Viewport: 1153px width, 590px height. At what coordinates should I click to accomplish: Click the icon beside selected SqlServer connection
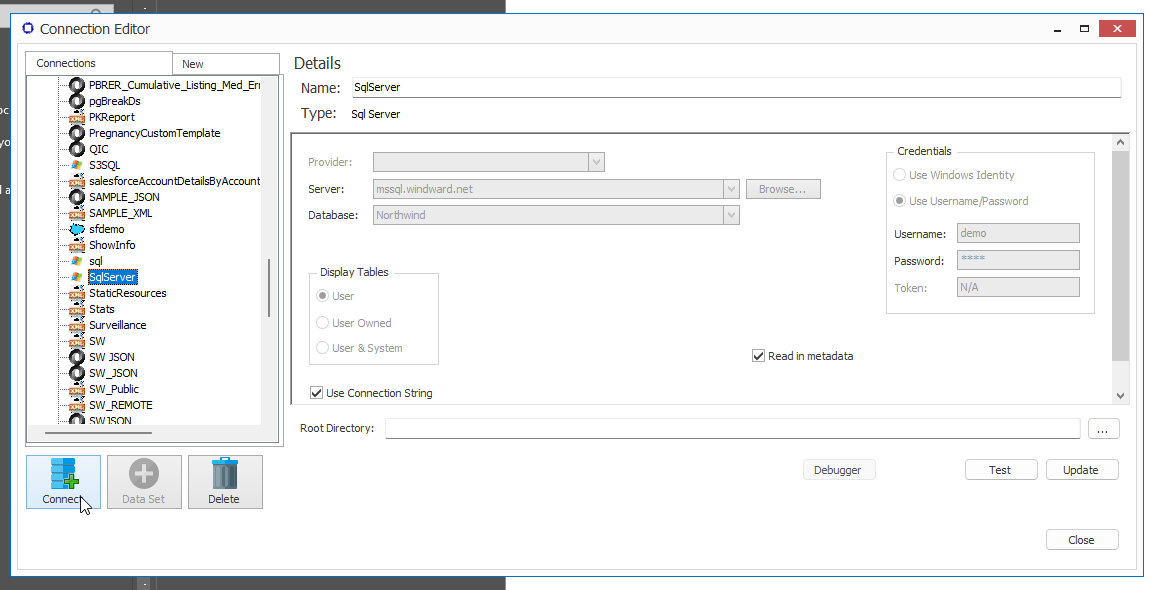(77, 277)
